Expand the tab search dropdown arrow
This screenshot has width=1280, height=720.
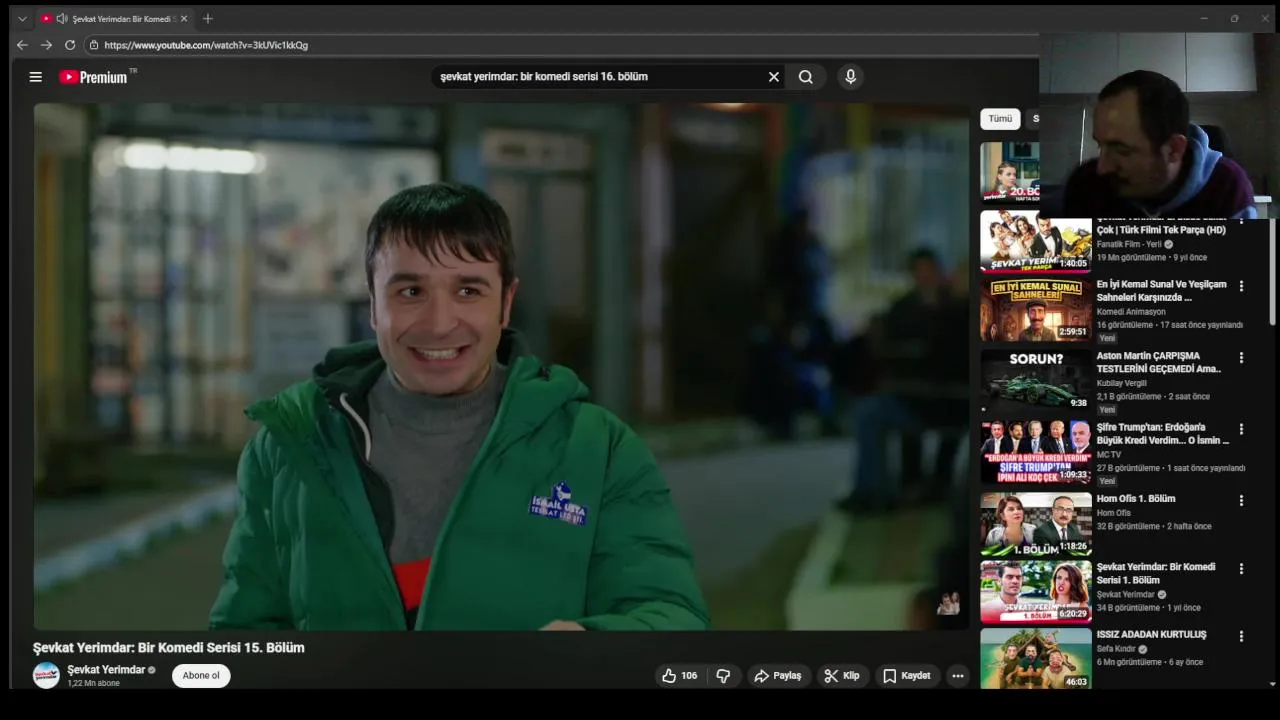pyautogui.click(x=22, y=18)
